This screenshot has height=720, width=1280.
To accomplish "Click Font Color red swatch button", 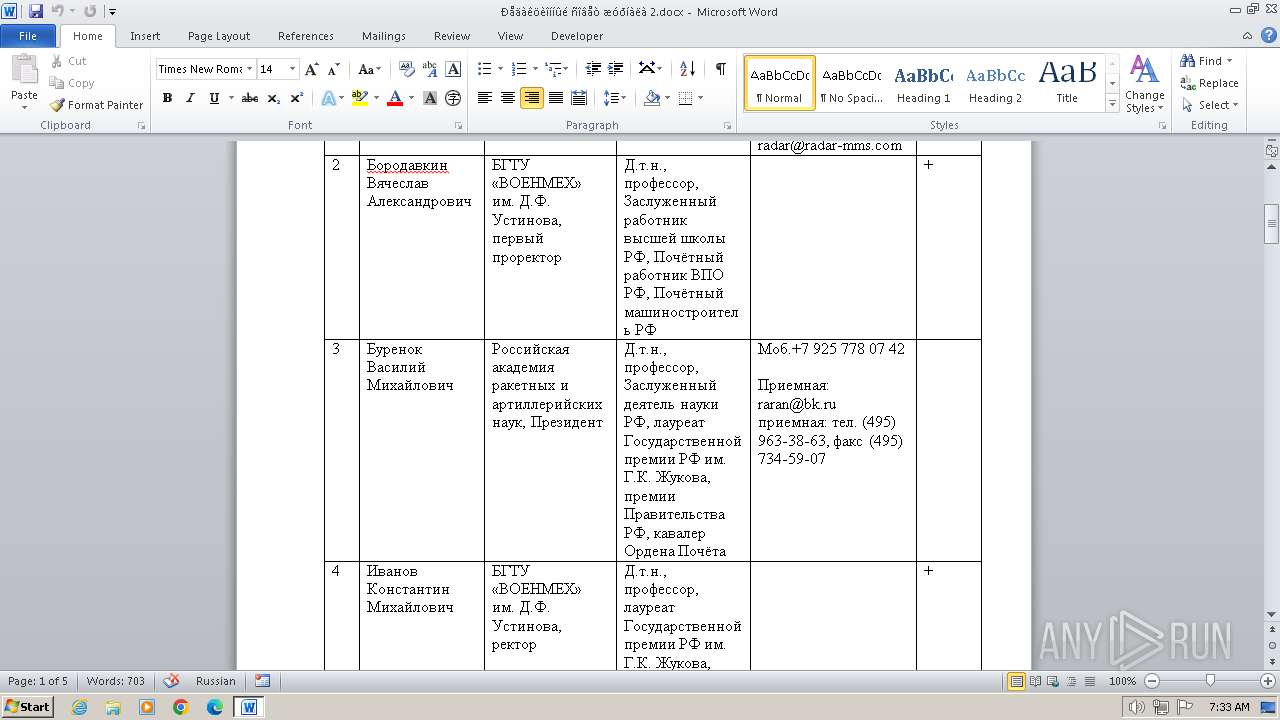I will coord(395,98).
